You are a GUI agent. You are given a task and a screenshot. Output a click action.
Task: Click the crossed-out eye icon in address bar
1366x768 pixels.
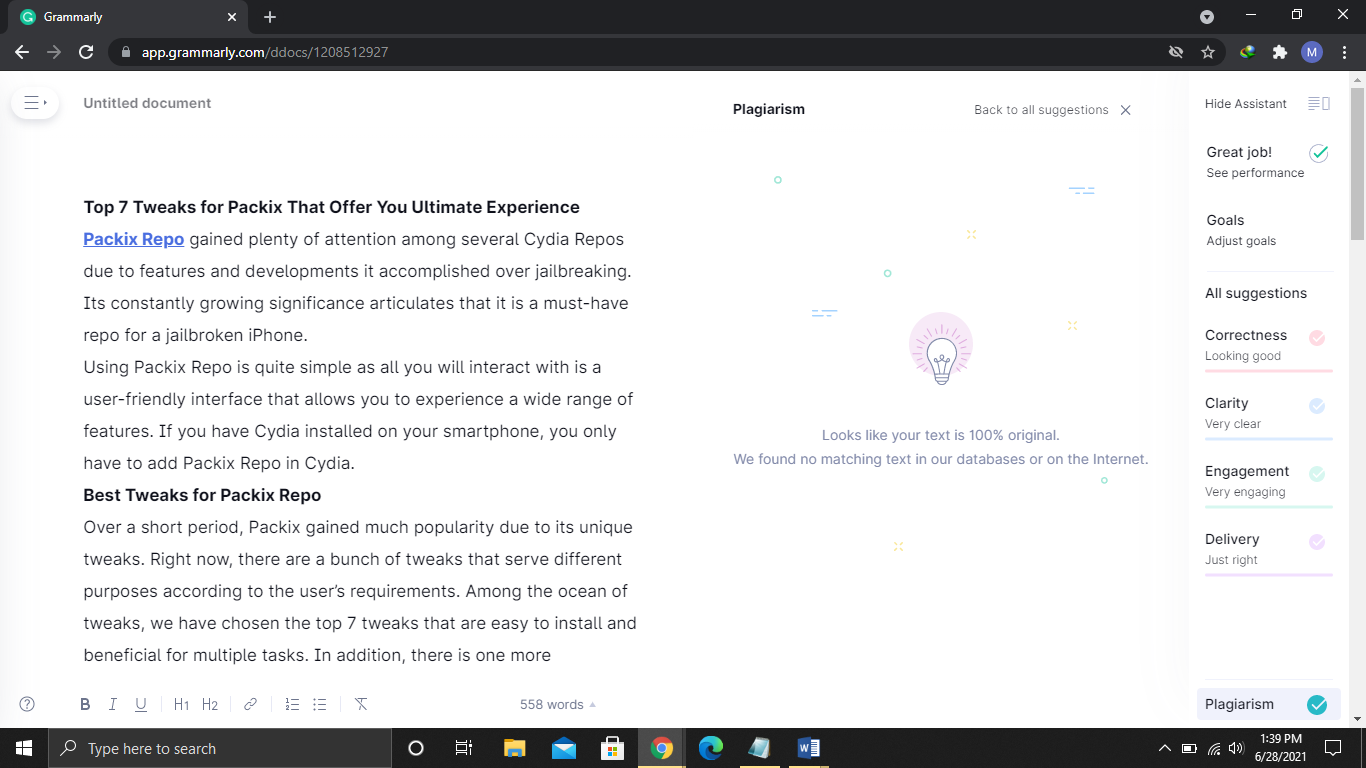(1176, 52)
